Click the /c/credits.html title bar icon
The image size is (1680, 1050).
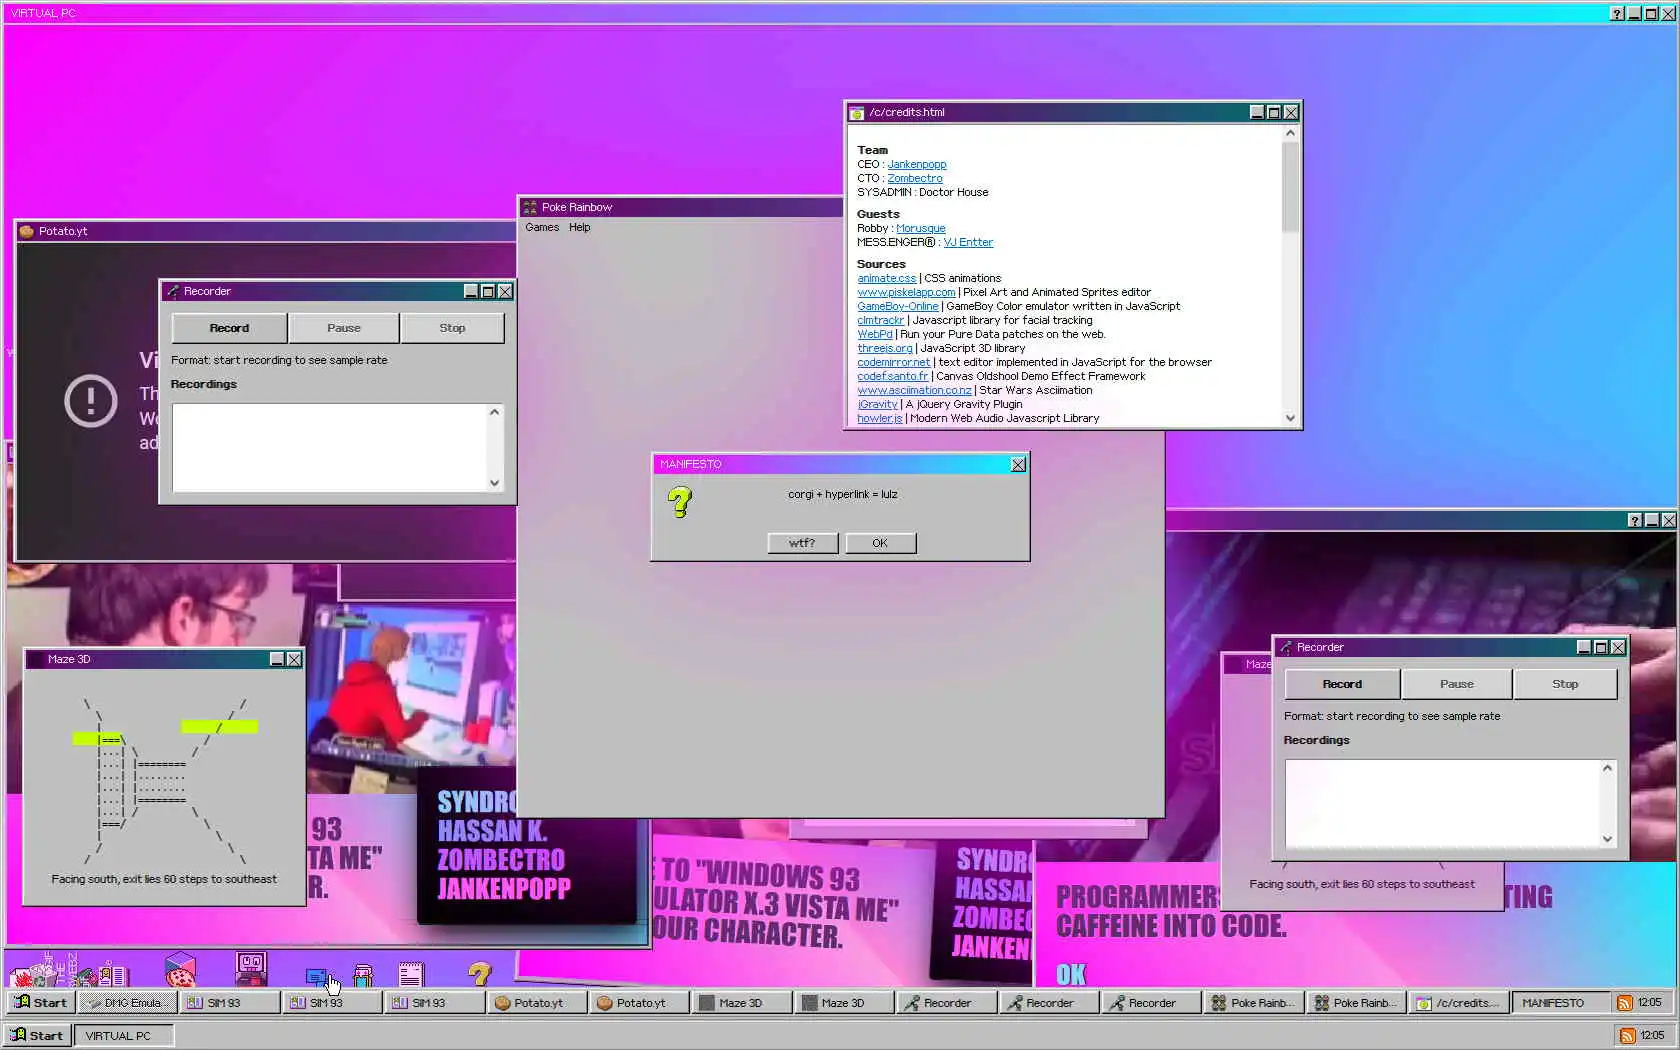tap(857, 113)
